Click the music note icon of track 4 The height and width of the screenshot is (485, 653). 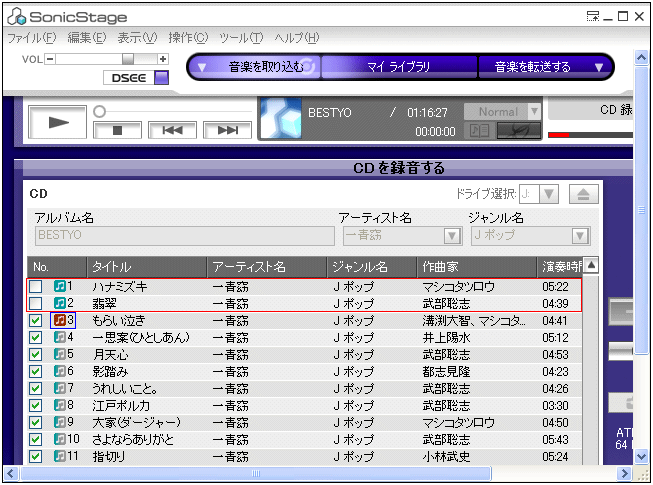point(60,337)
